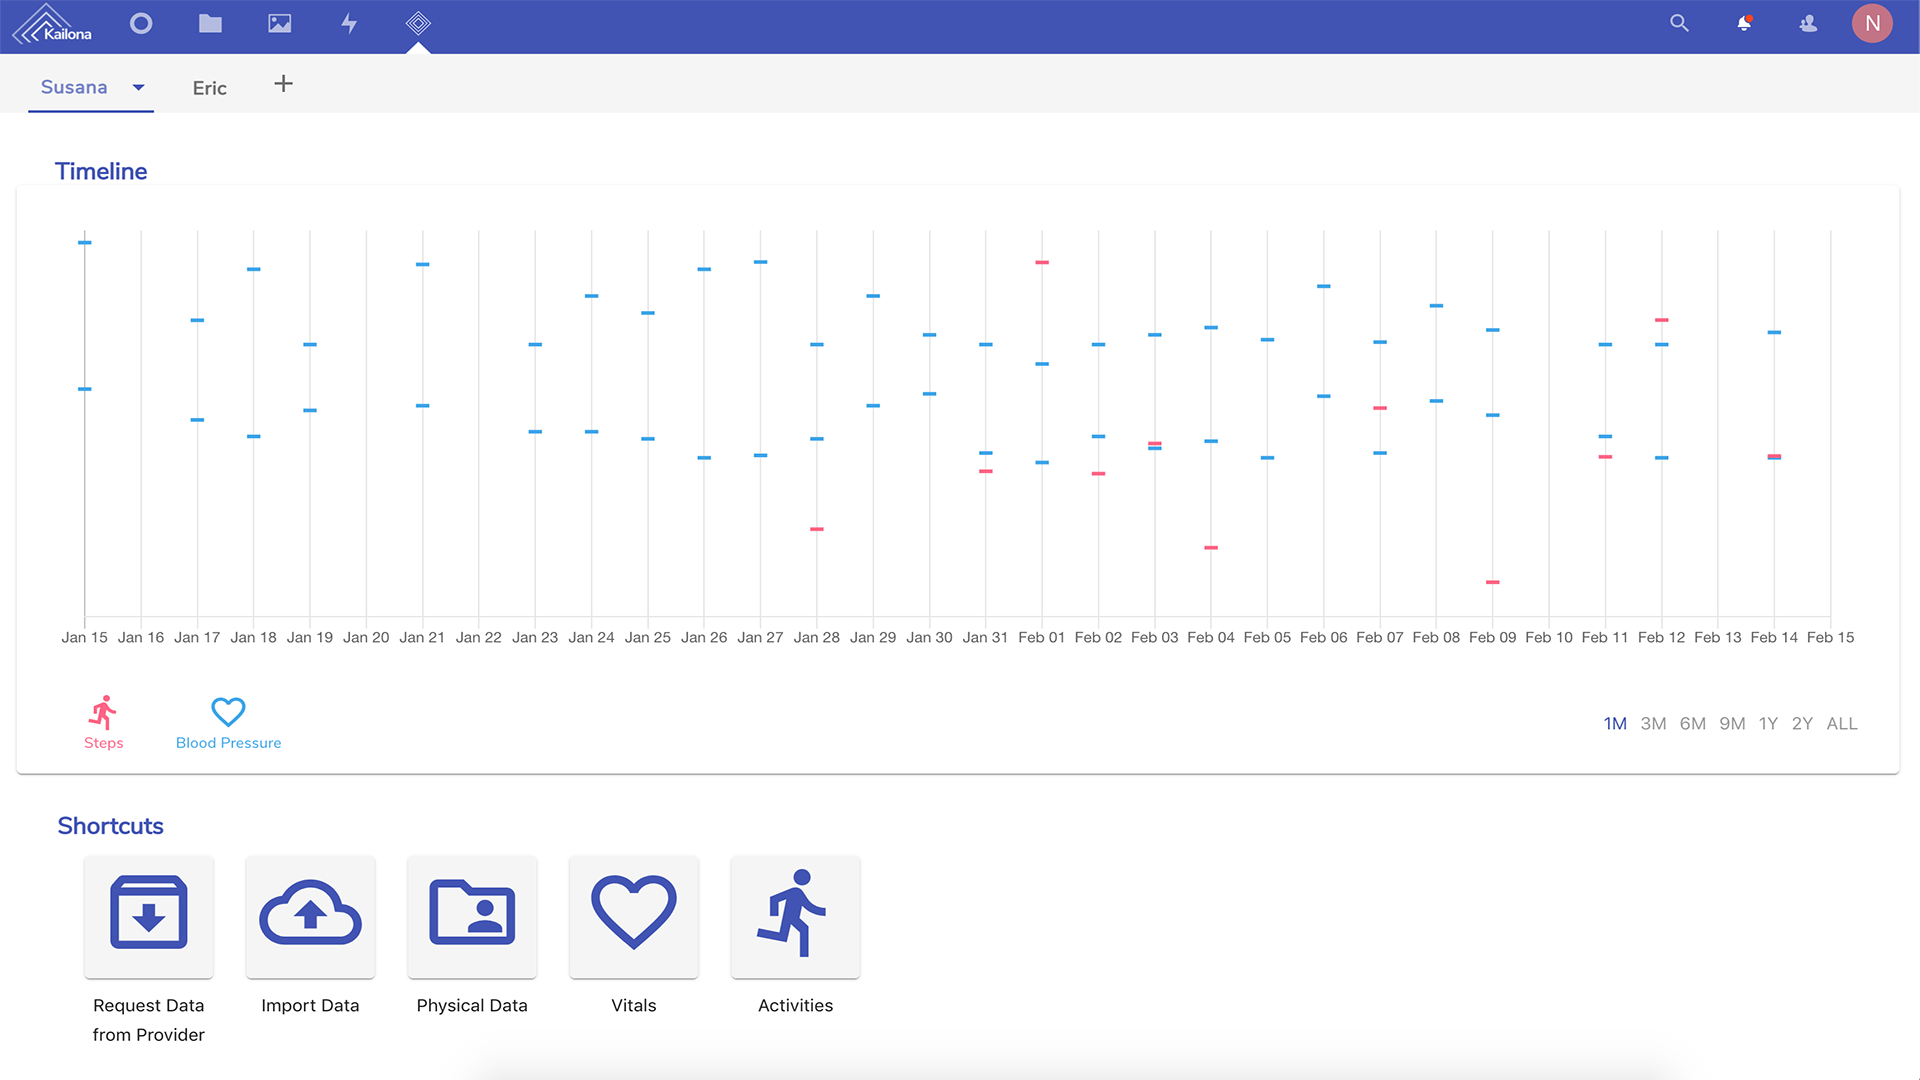Click the Kailona logo

52,24
